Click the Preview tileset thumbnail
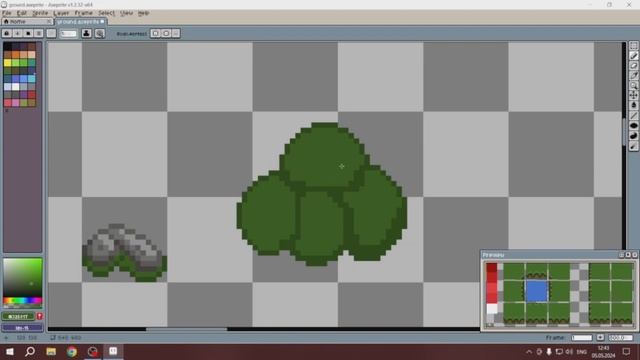Viewport: 640px width, 360px height. coord(559,295)
